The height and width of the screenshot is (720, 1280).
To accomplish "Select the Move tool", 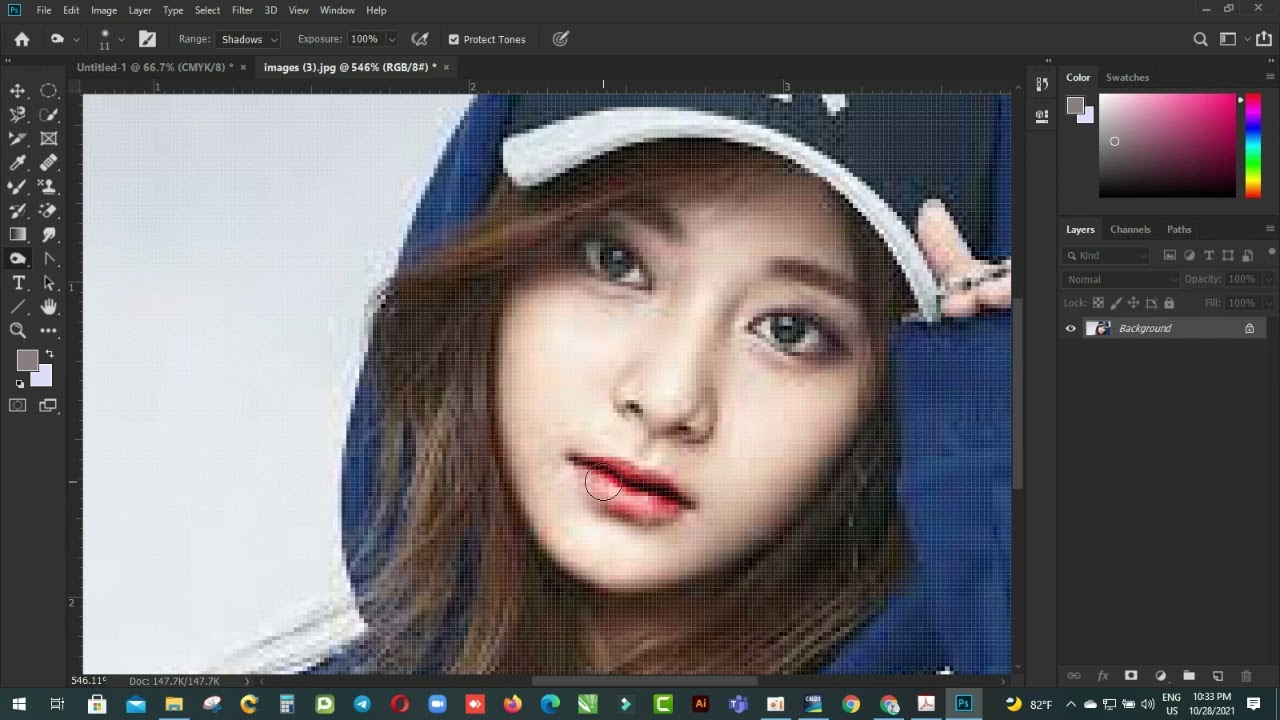I will [x=18, y=91].
